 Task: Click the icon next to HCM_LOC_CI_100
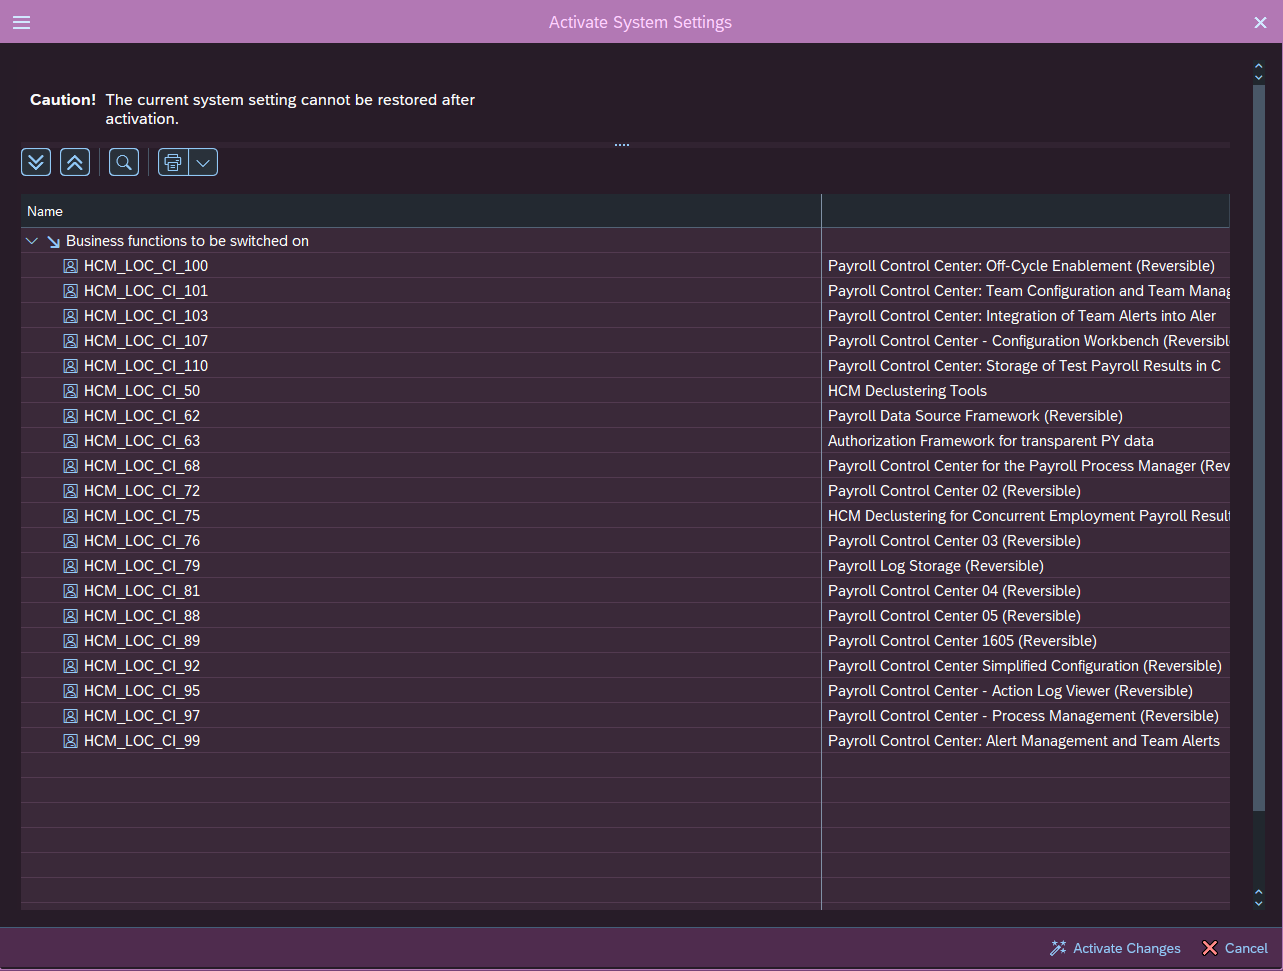pos(71,266)
